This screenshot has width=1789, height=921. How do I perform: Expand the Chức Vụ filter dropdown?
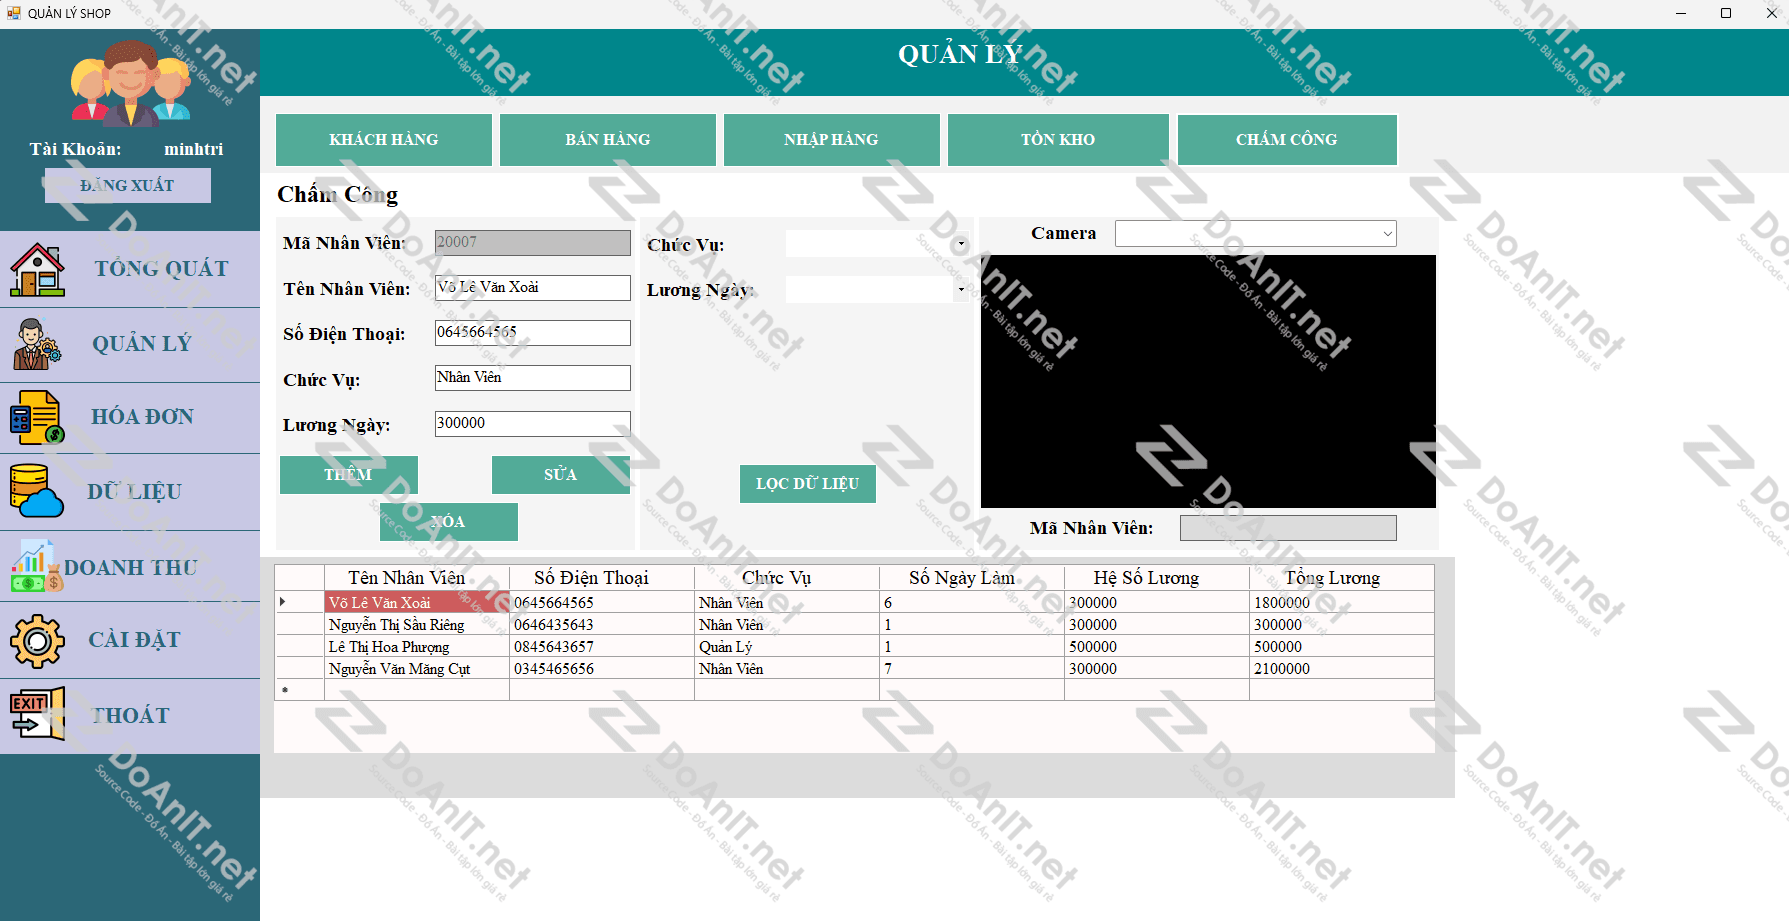coord(961,244)
